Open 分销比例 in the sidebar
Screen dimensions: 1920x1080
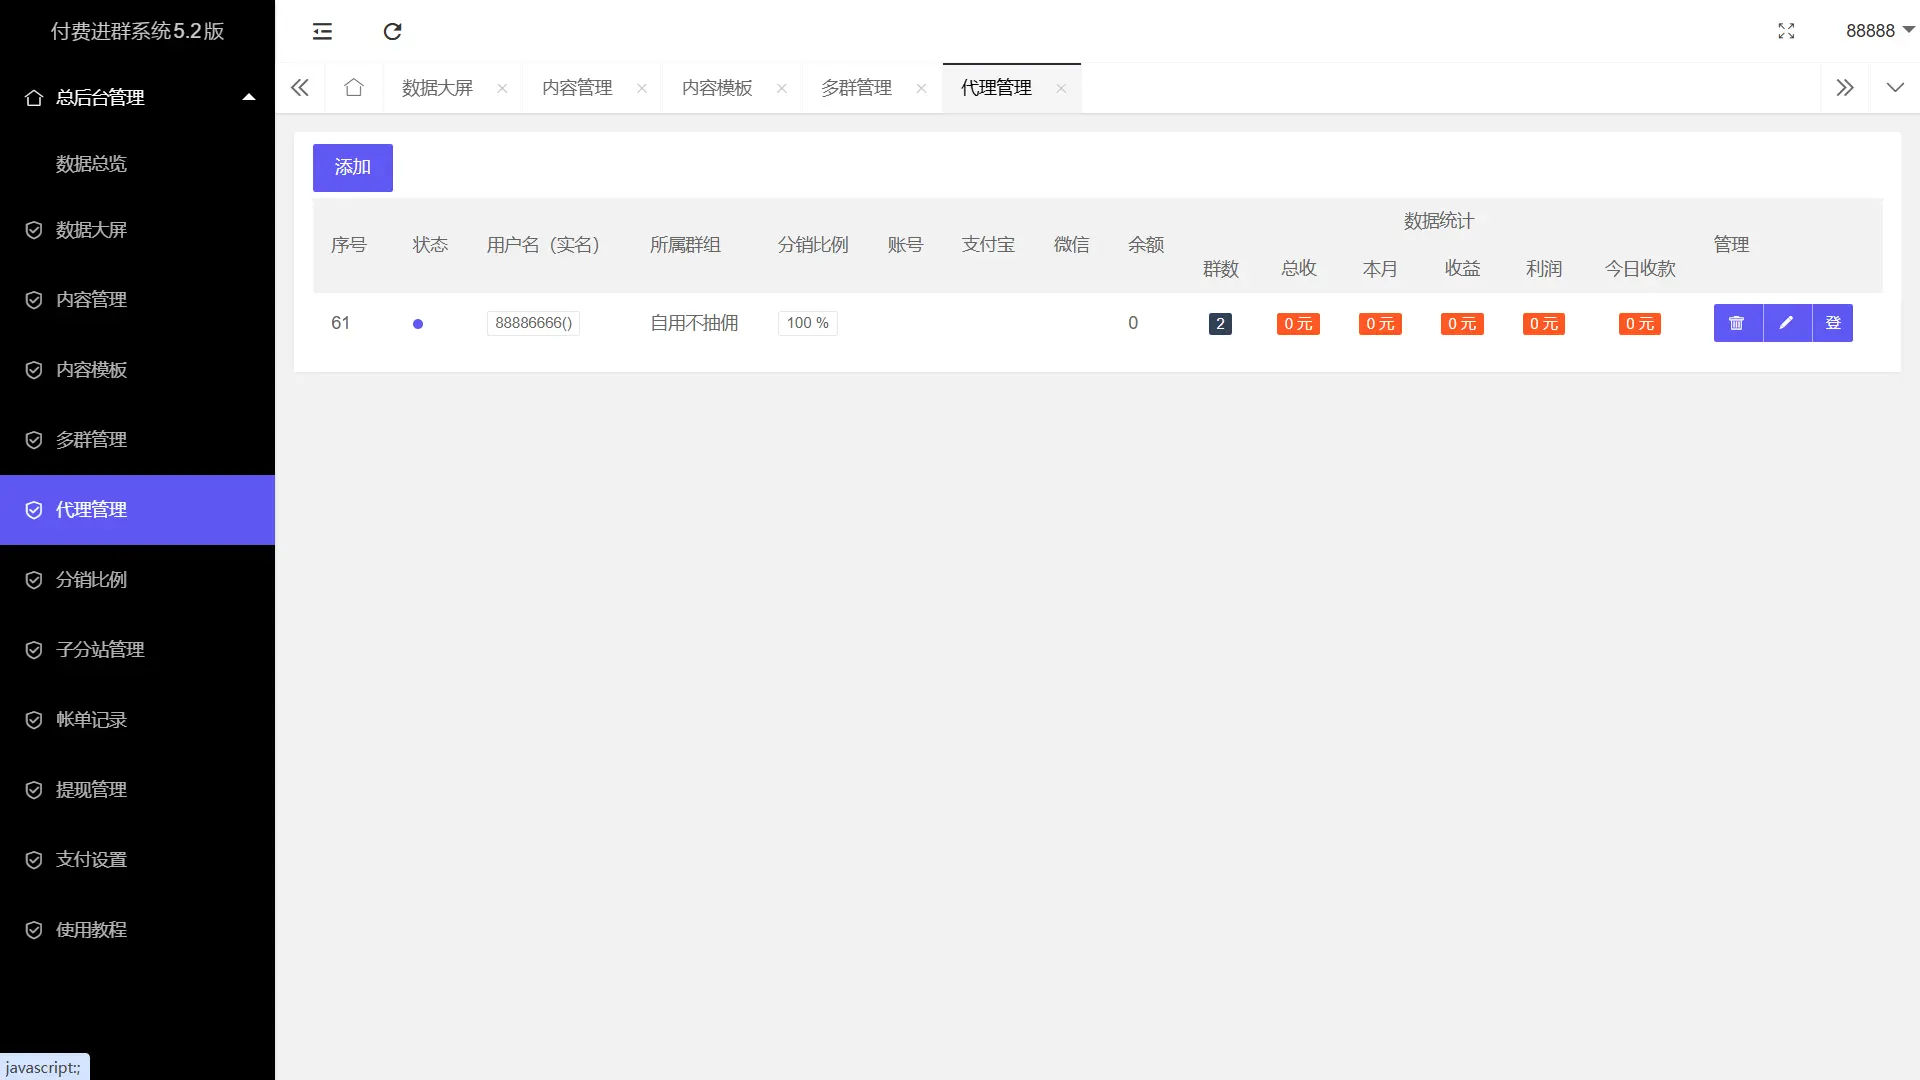91,580
